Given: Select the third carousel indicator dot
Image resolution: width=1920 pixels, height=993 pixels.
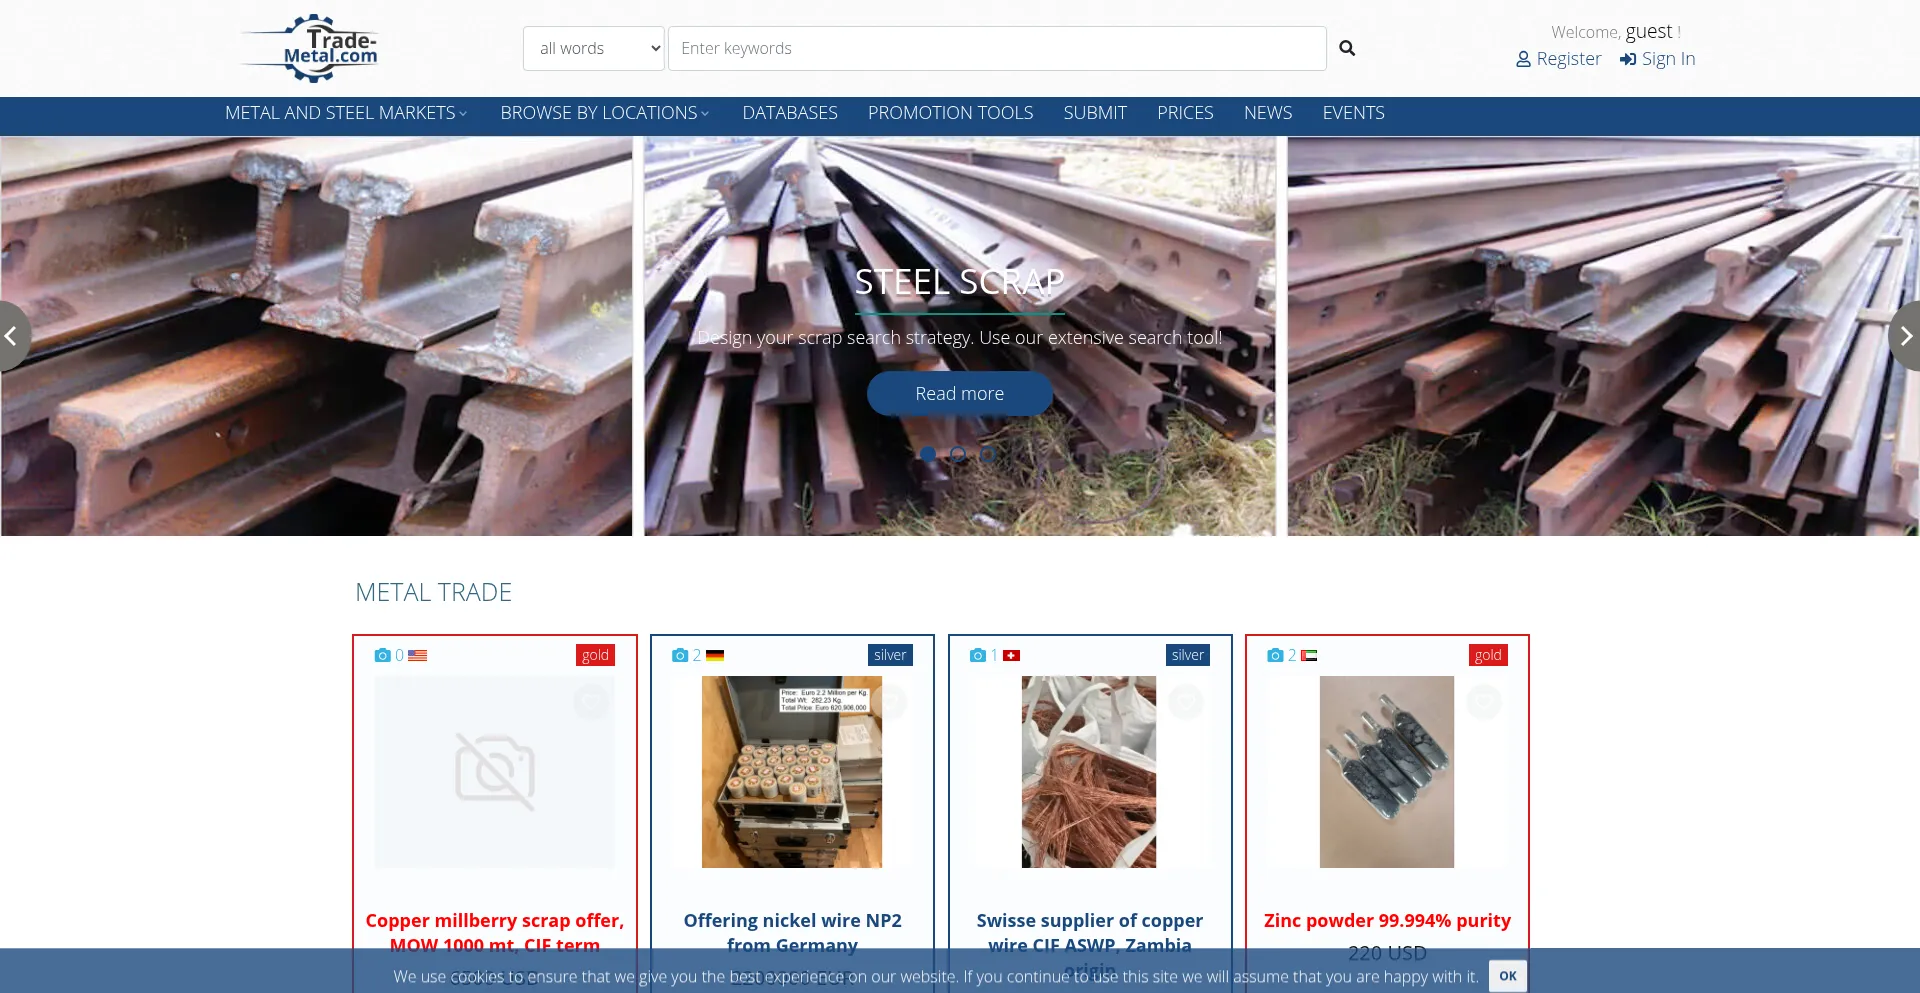Looking at the screenshot, I should pos(988,454).
